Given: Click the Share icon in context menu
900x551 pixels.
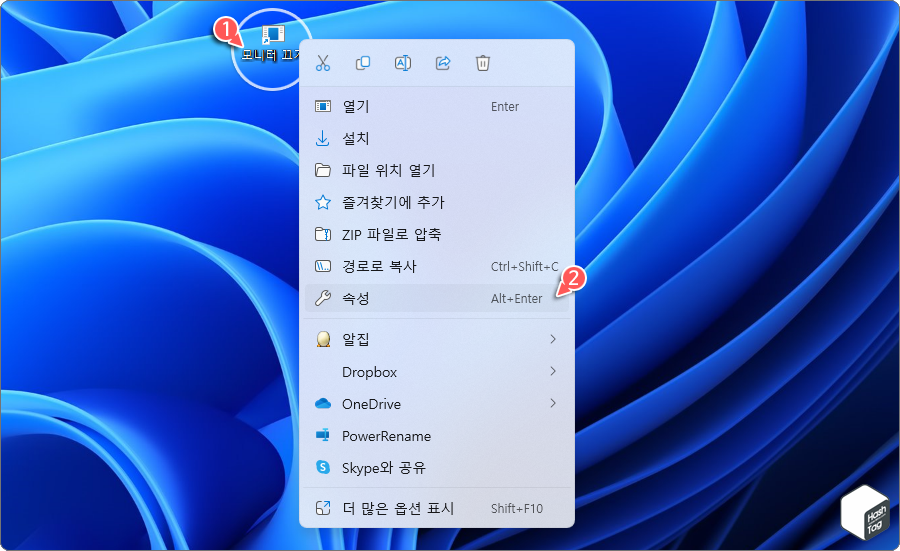Looking at the screenshot, I should pyautogui.click(x=443, y=63).
